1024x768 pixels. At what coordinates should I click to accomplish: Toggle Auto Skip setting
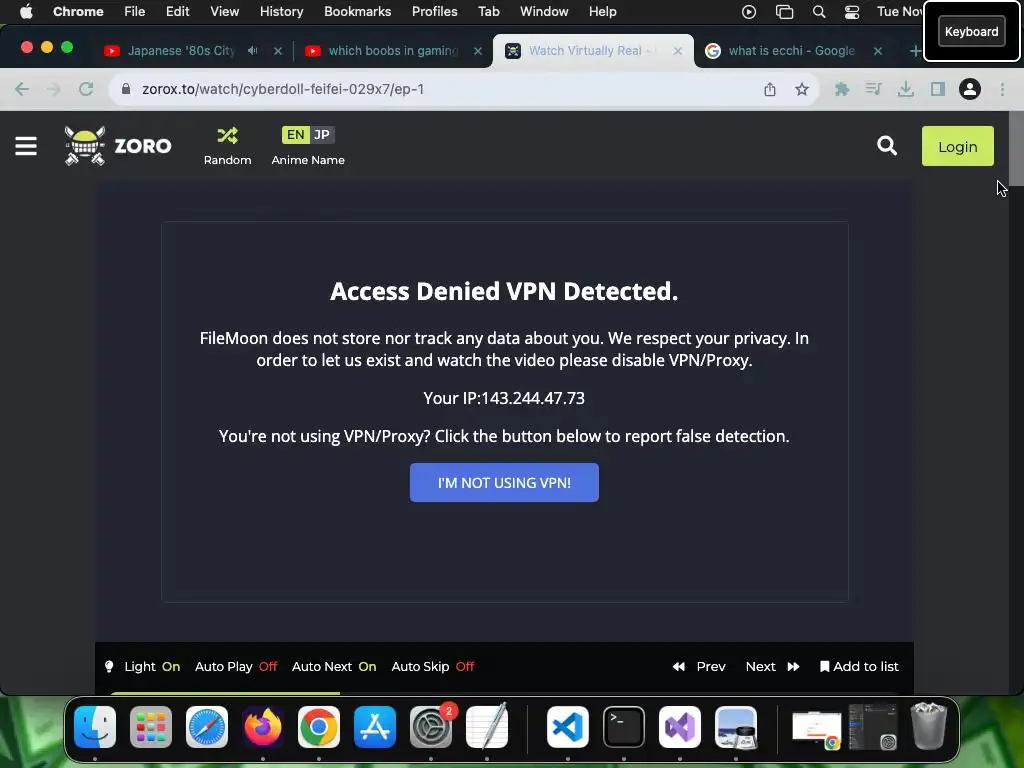[432, 667]
